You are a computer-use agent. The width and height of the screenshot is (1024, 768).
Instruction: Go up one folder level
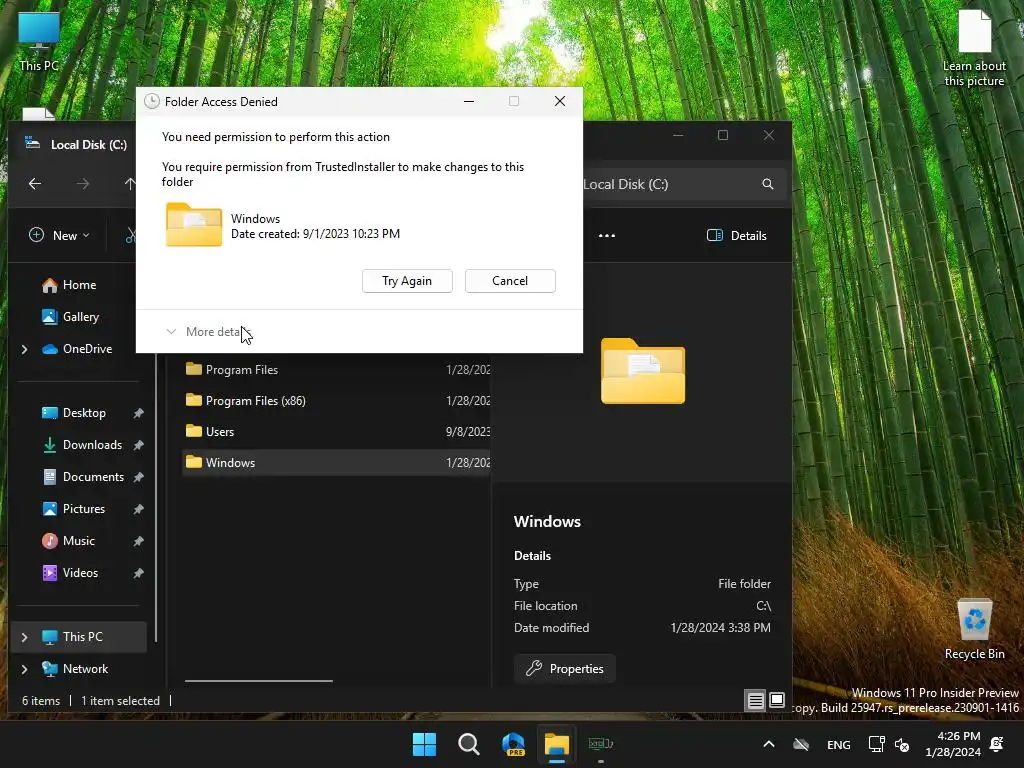tap(130, 184)
